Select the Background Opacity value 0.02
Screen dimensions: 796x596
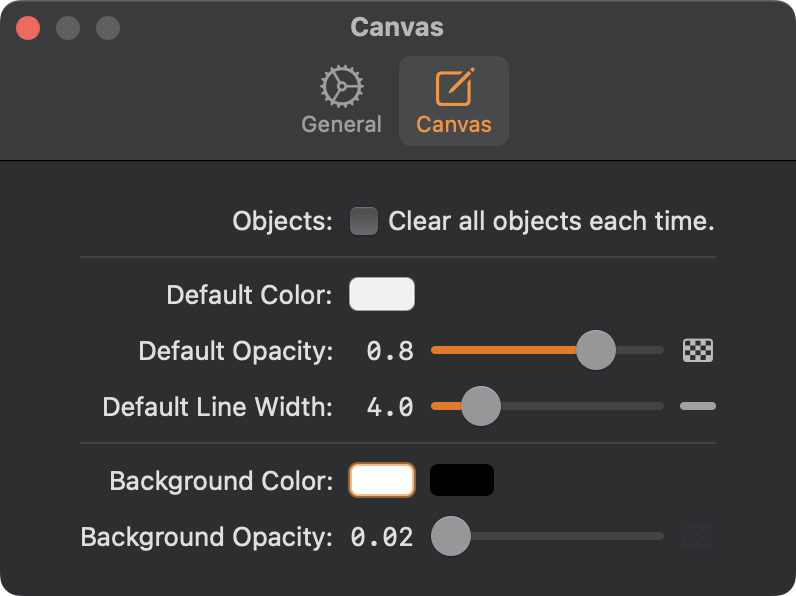[382, 537]
